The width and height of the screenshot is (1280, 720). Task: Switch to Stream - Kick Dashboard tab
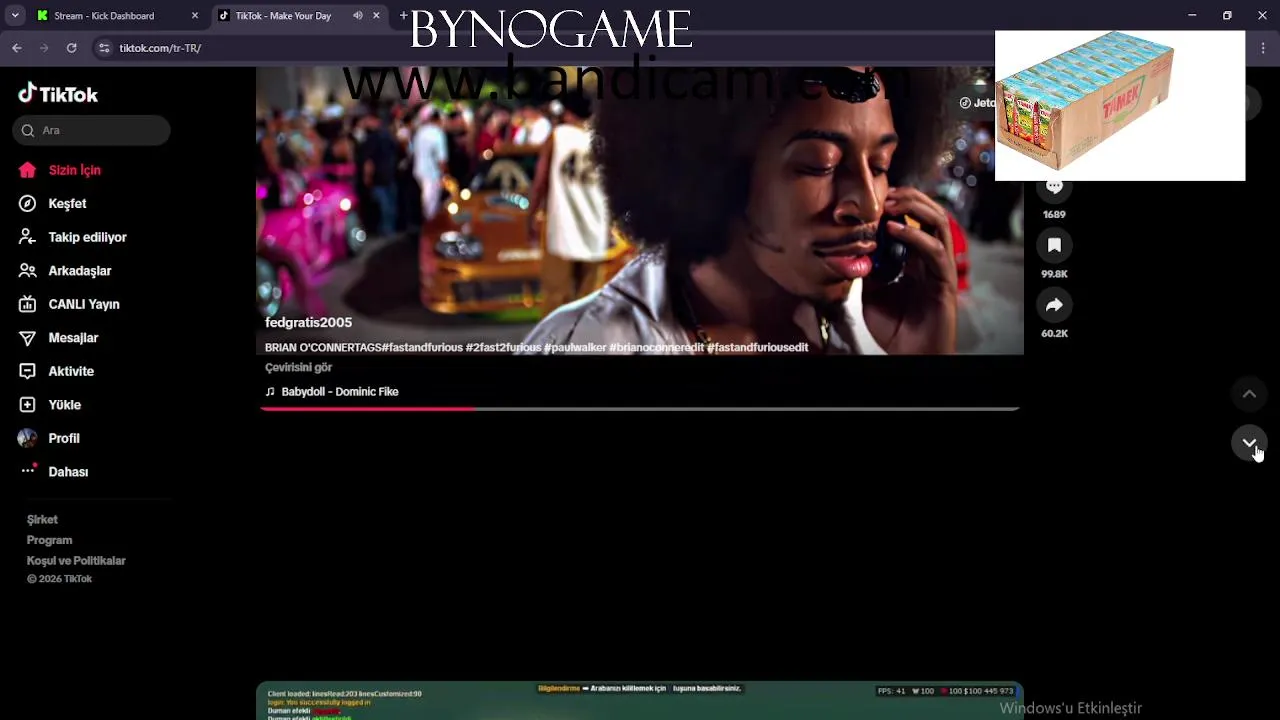click(118, 16)
